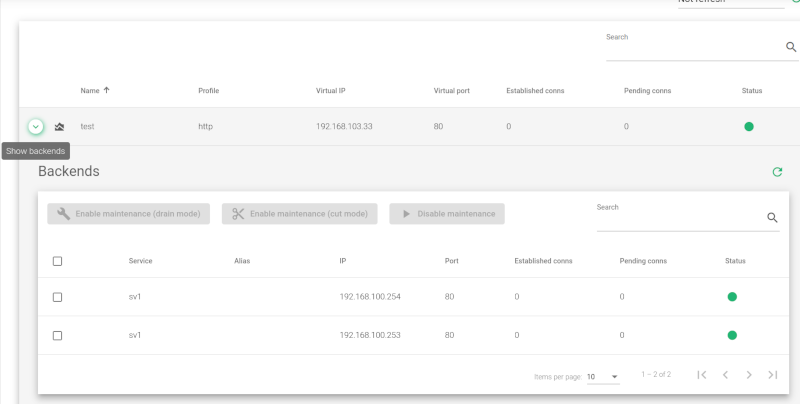The image size is (800, 404).
Task: Check the backend 192.168.100.254 checkbox
Action: point(58,297)
